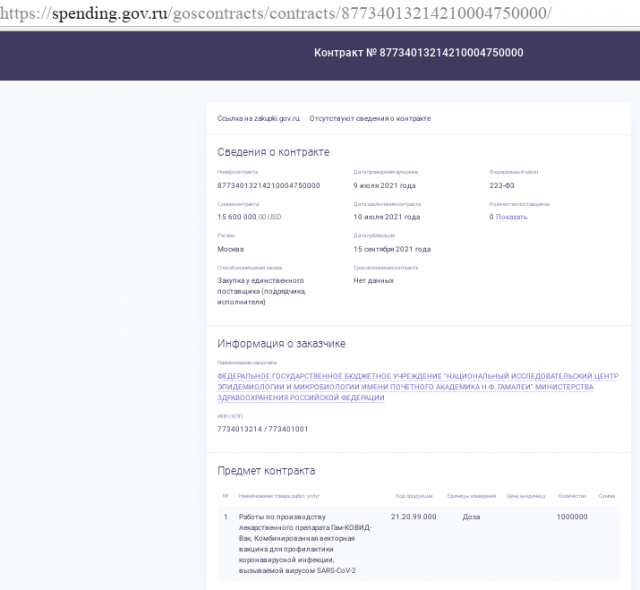Click 'Код продукции' table column header
Viewport: 640px width, 590px height.
[413, 496]
